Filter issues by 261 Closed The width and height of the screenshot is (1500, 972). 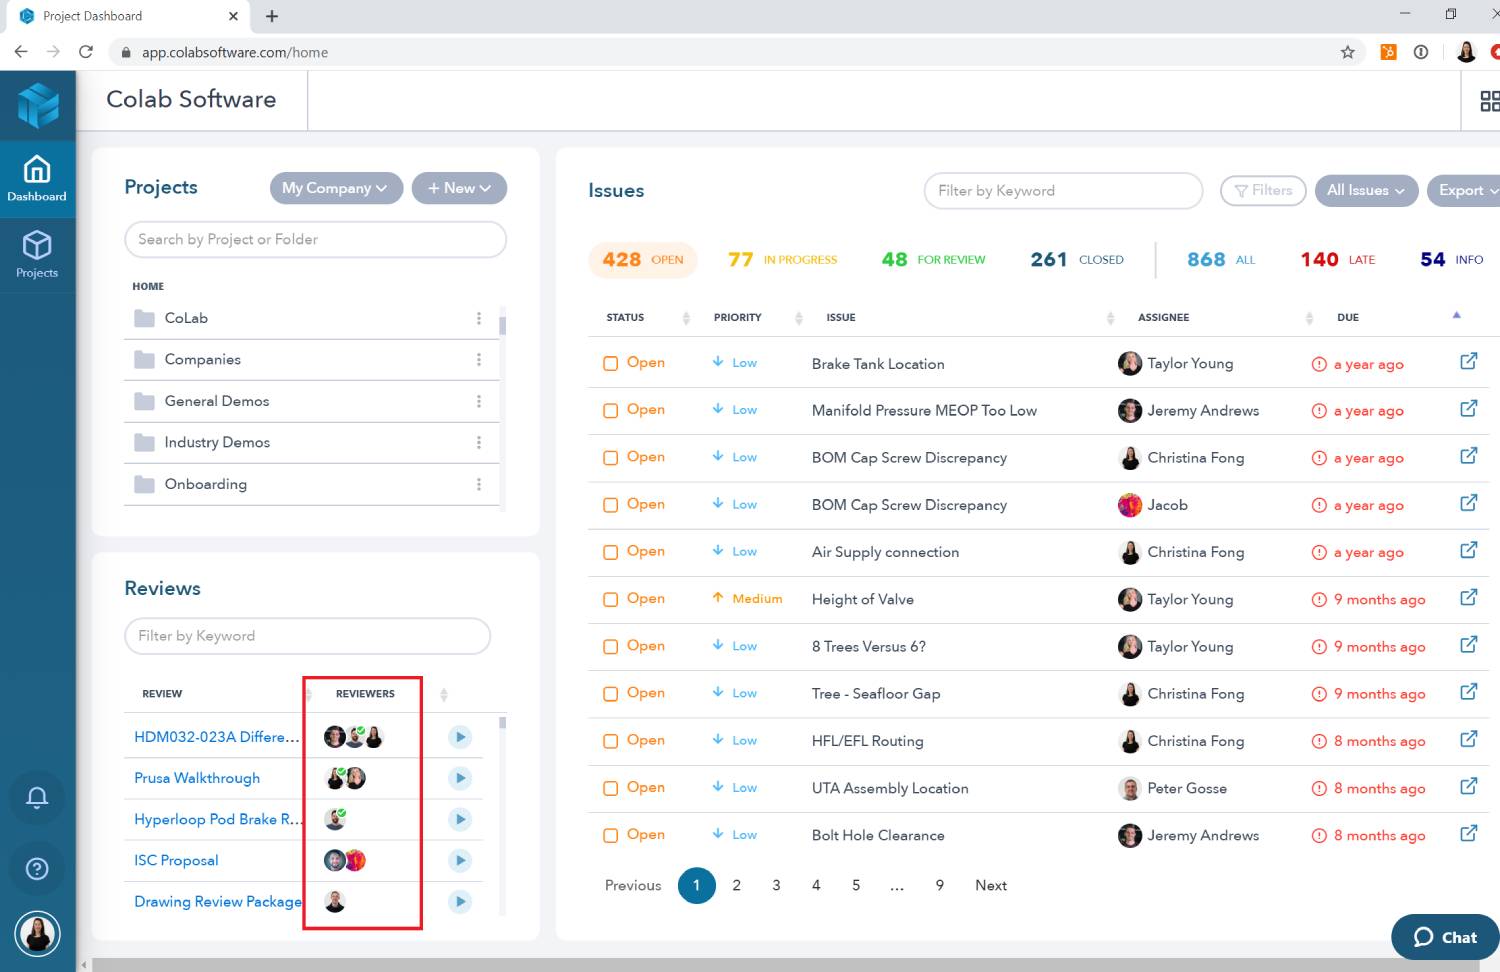[1077, 260]
